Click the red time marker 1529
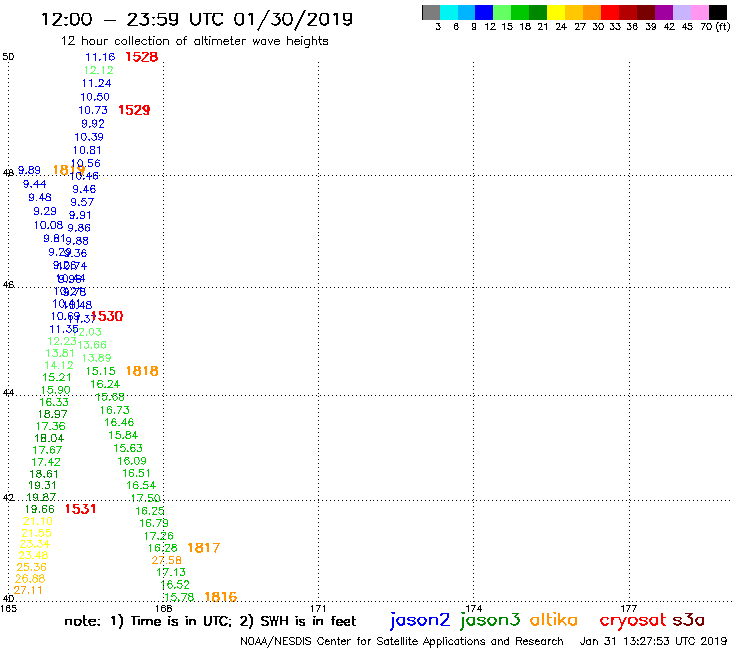The height and width of the screenshot is (650, 740). (134, 110)
